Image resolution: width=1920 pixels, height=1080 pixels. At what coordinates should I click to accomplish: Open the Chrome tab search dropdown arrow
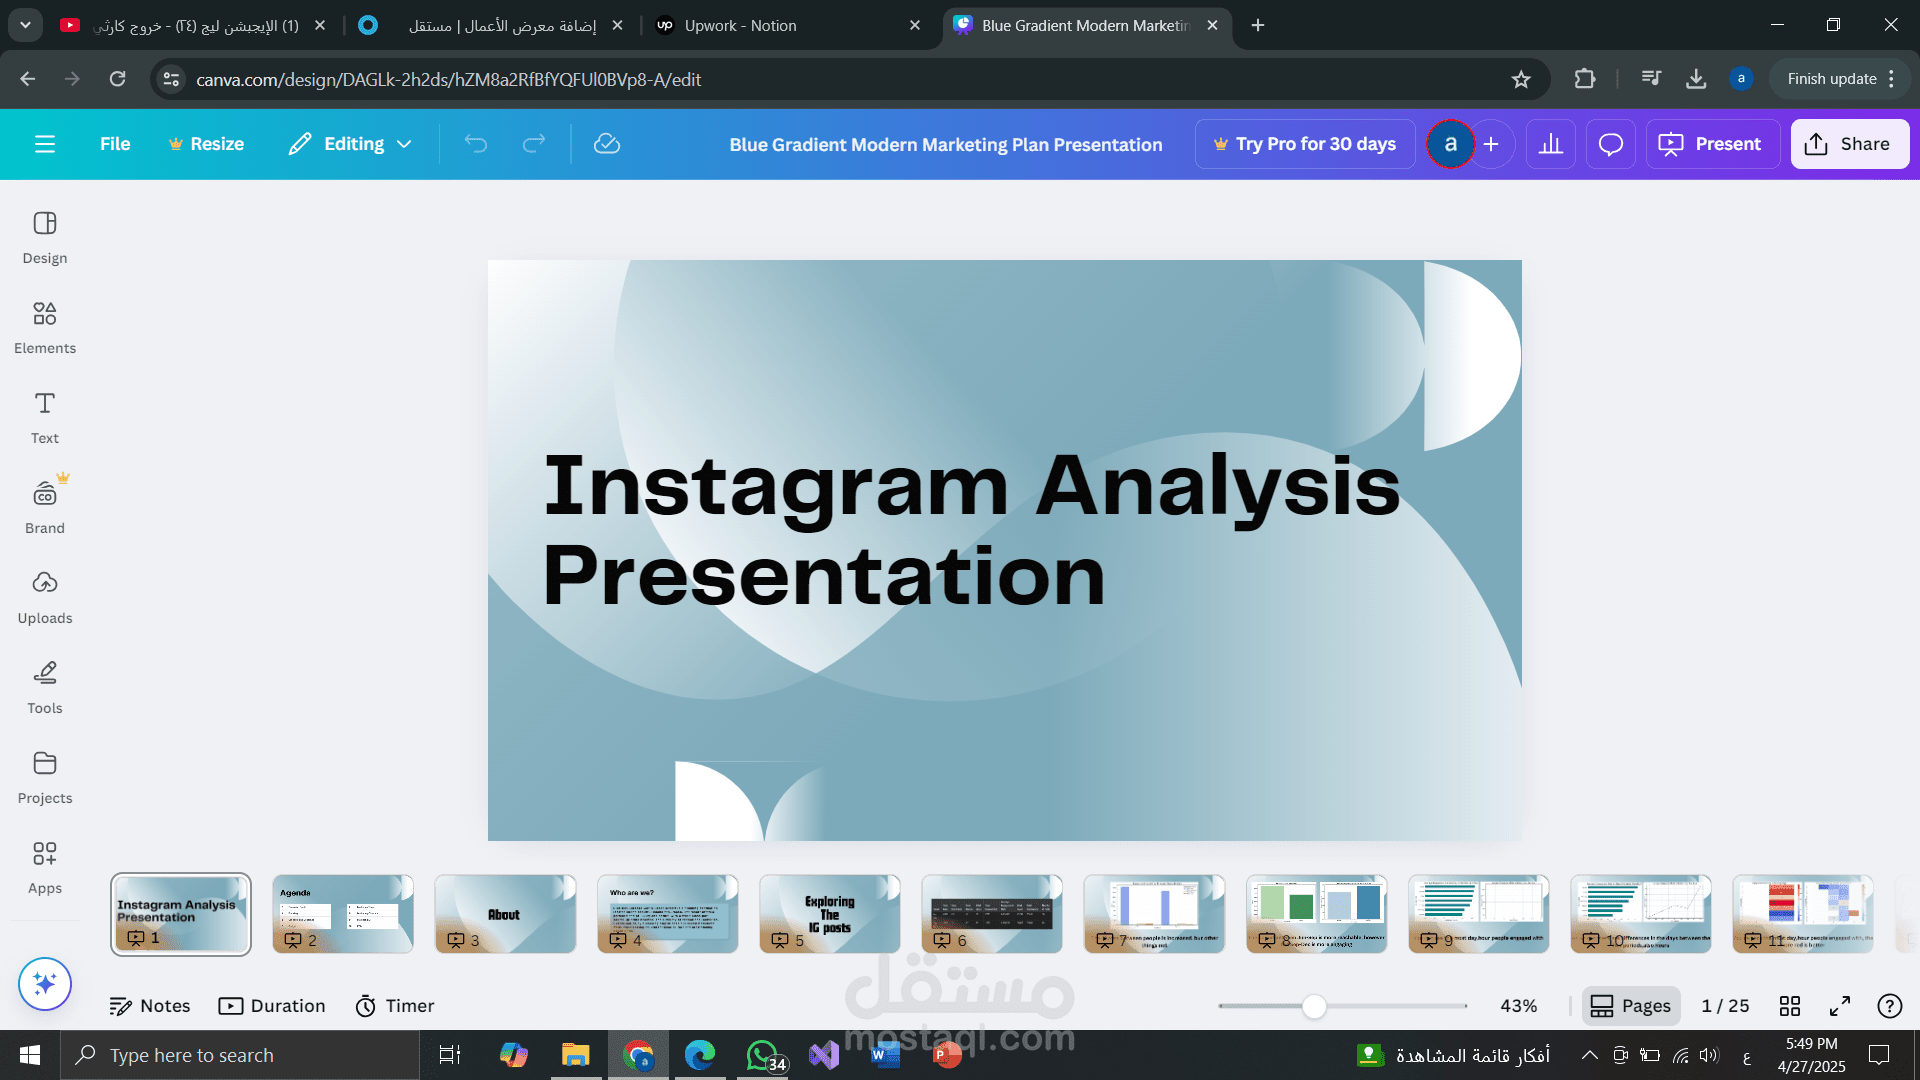click(25, 25)
